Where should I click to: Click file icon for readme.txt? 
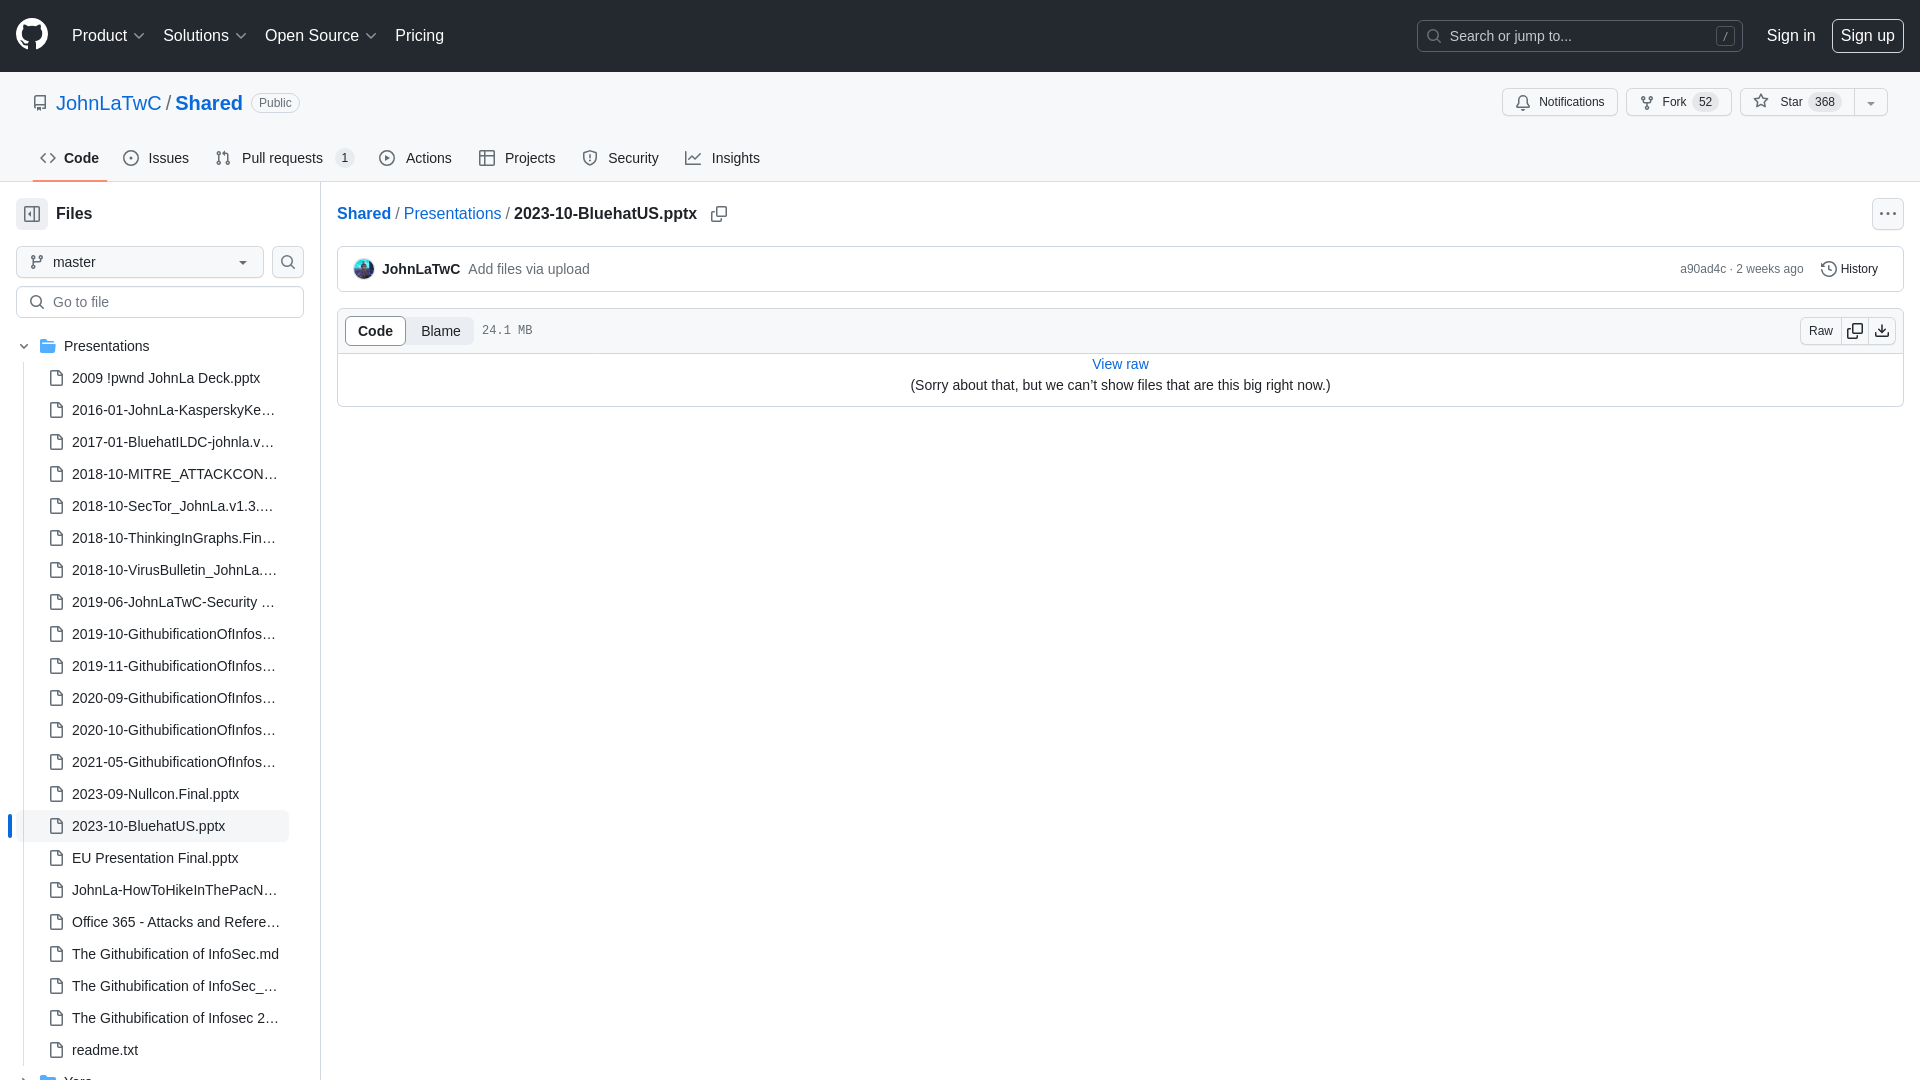pos(57,1050)
